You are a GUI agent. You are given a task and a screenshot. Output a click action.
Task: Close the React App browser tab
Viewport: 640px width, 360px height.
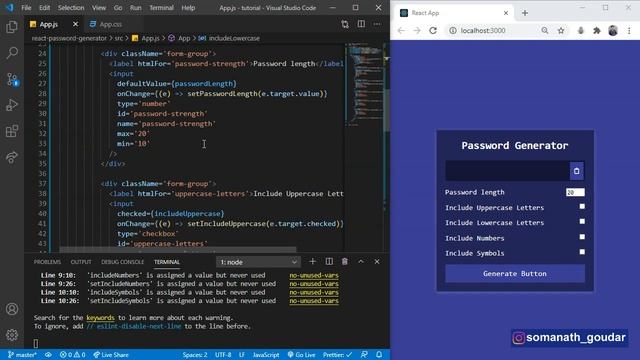coord(506,13)
